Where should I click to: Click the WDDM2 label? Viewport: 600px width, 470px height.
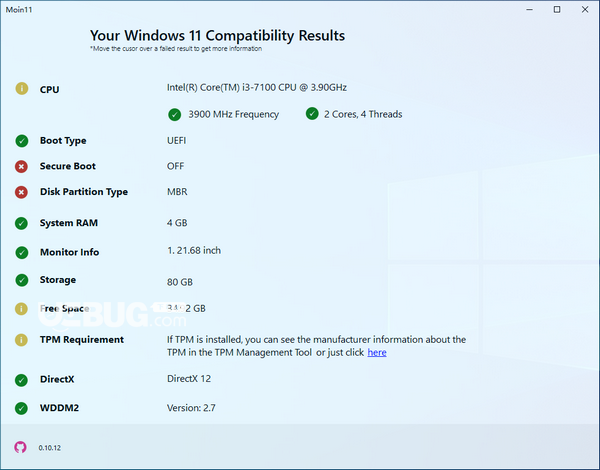59,408
